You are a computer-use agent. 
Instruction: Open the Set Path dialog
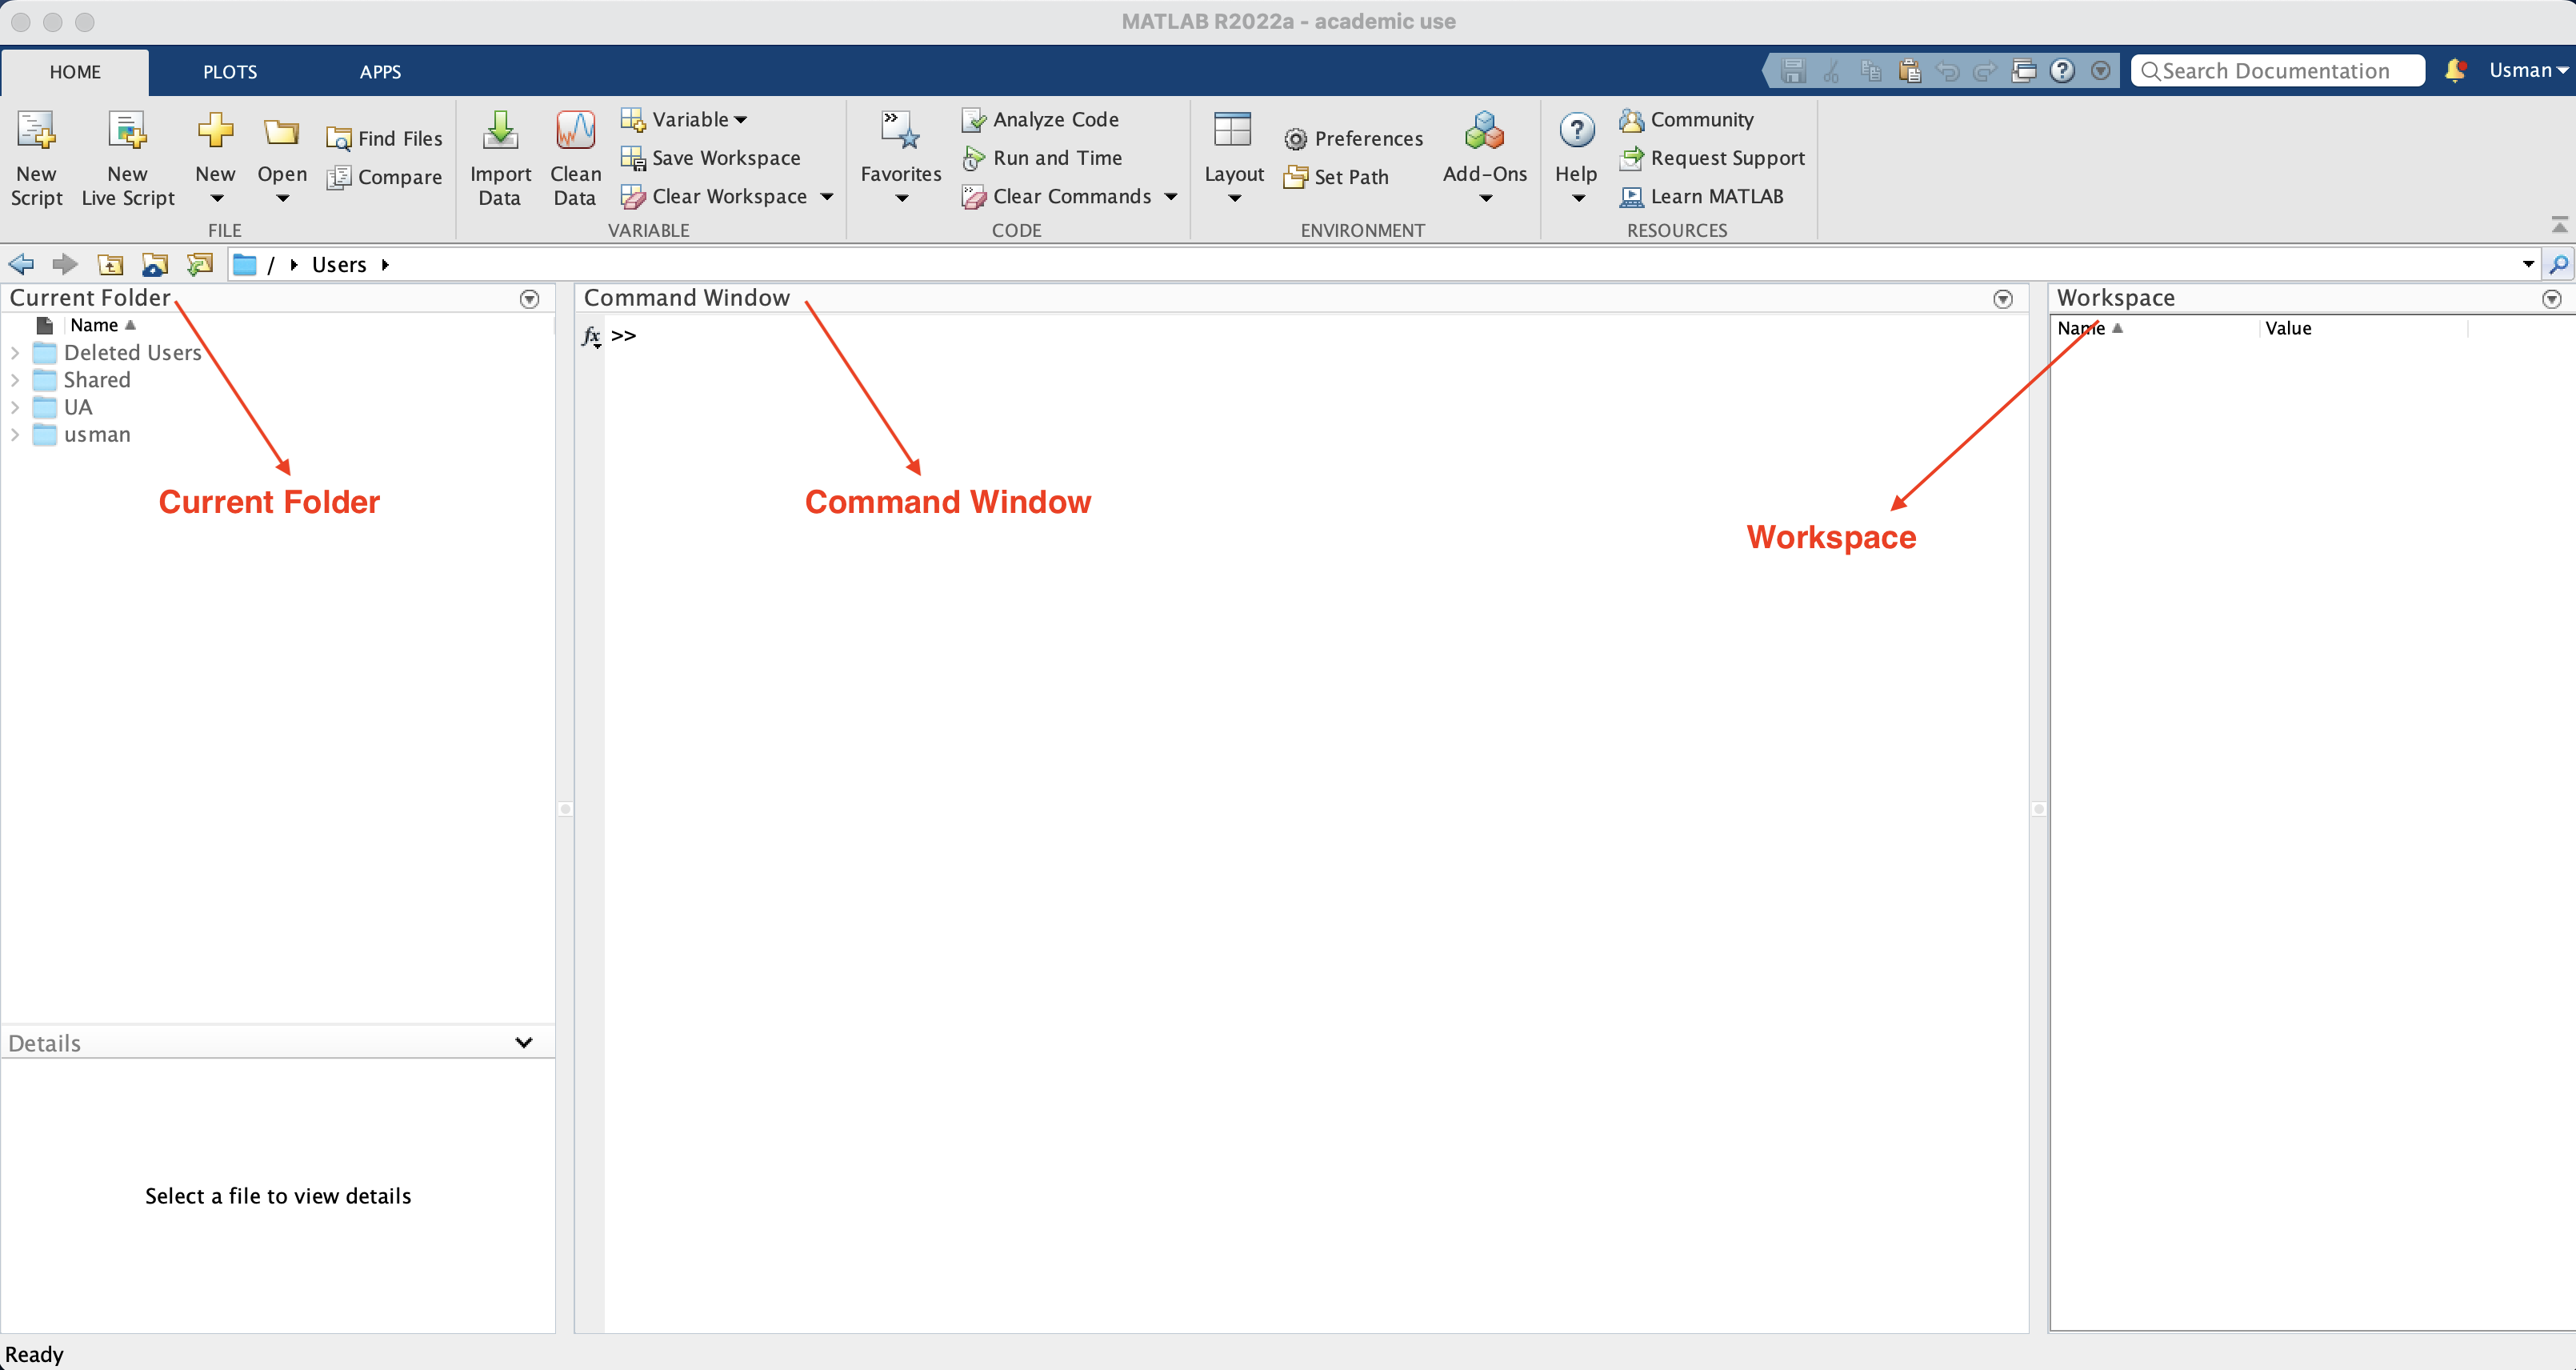tap(1337, 177)
